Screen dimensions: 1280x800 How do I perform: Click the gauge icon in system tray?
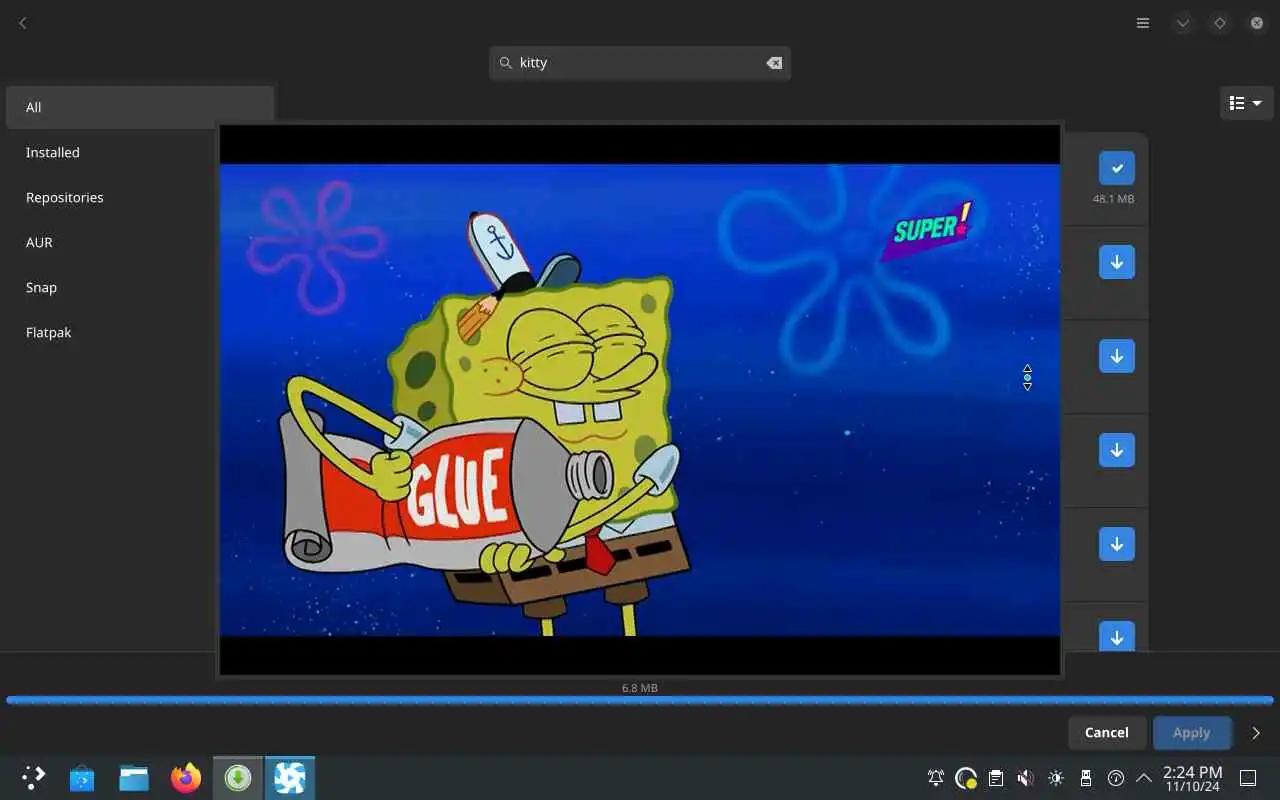pyautogui.click(x=1116, y=778)
